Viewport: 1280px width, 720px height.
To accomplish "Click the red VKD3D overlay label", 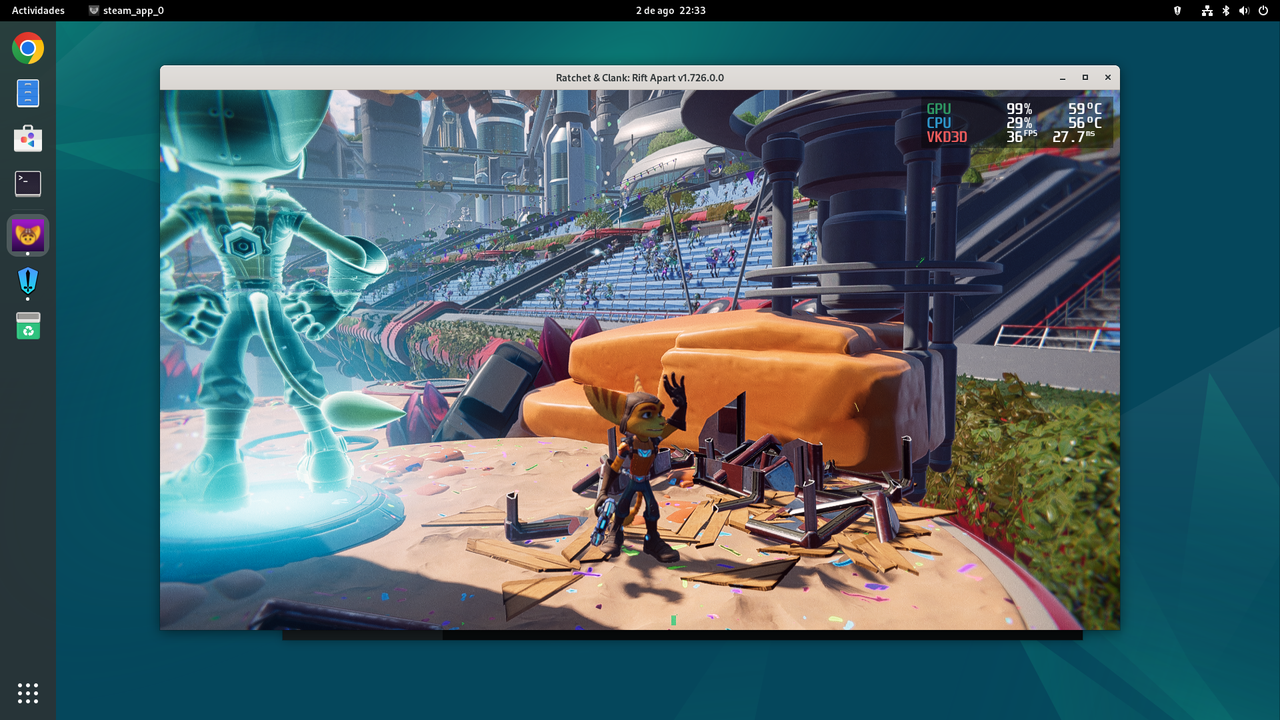I will coord(947,137).
